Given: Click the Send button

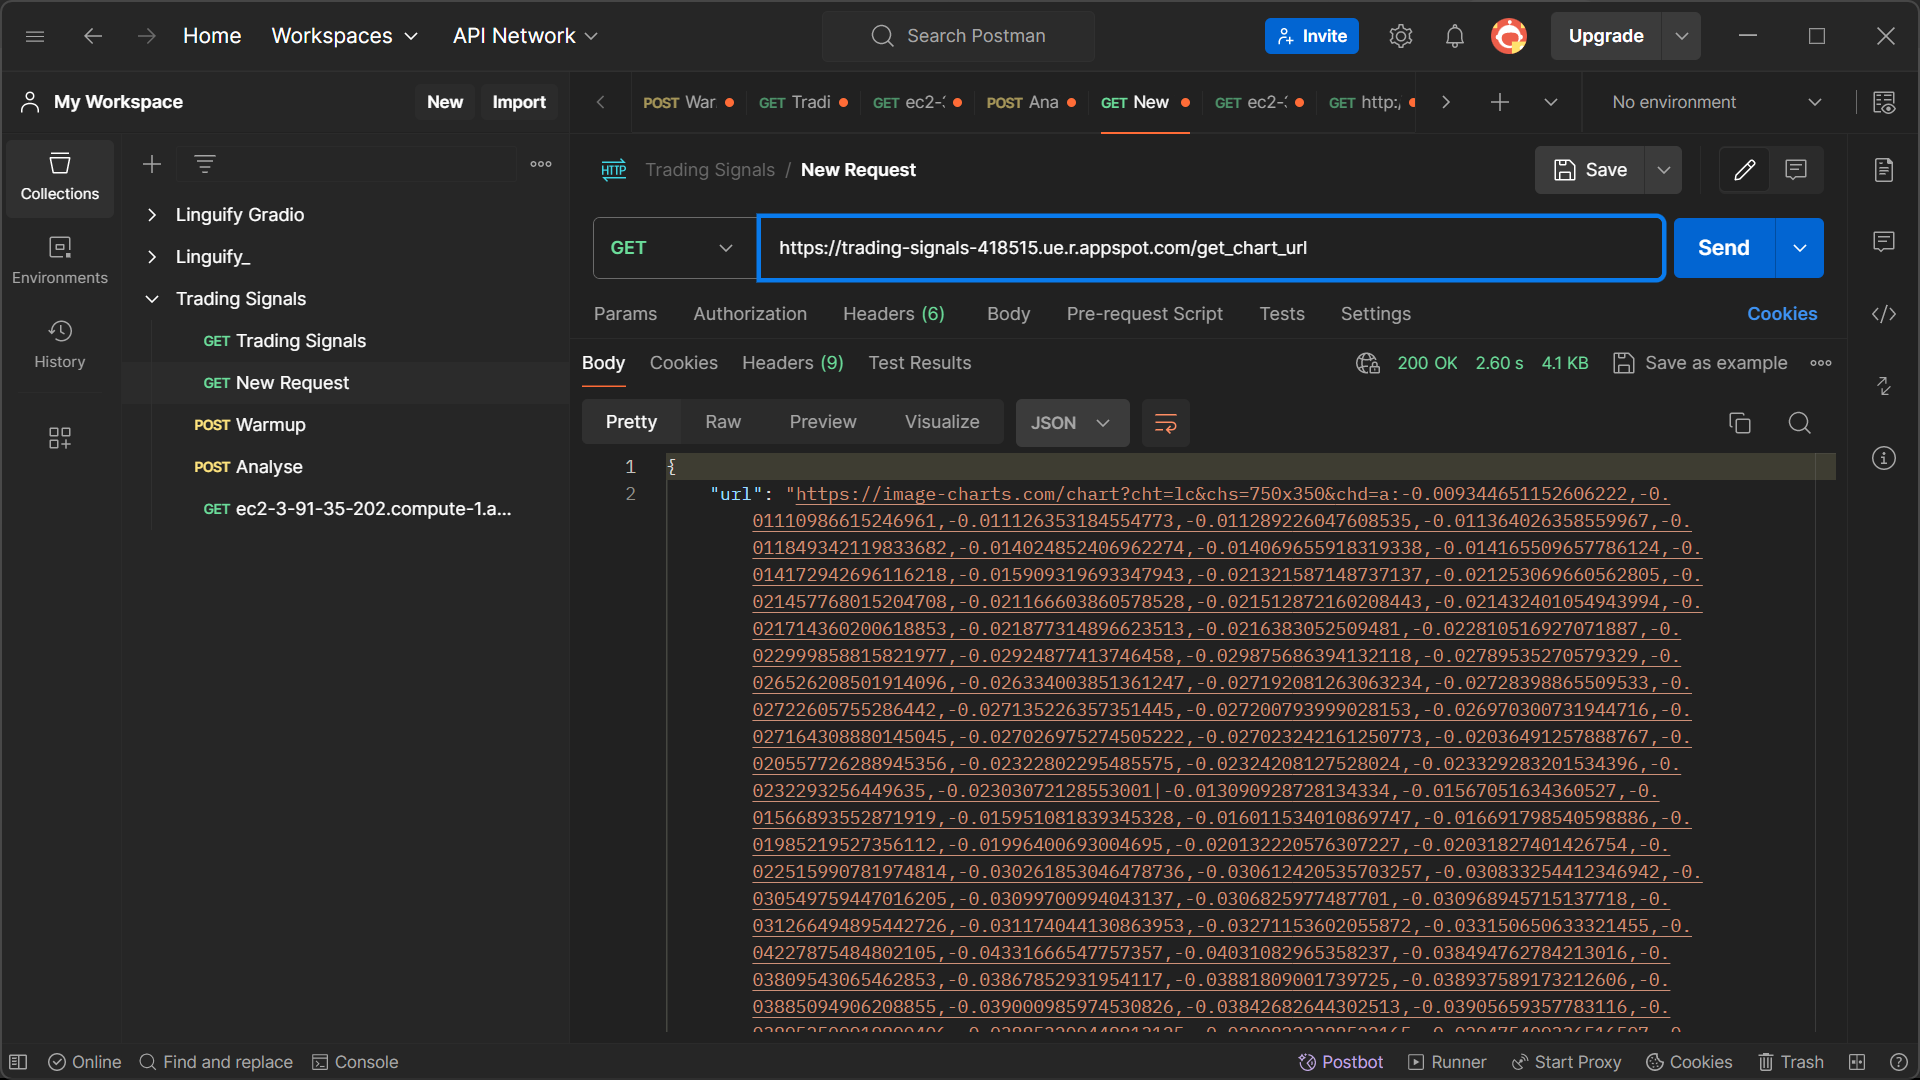Looking at the screenshot, I should 1723,248.
